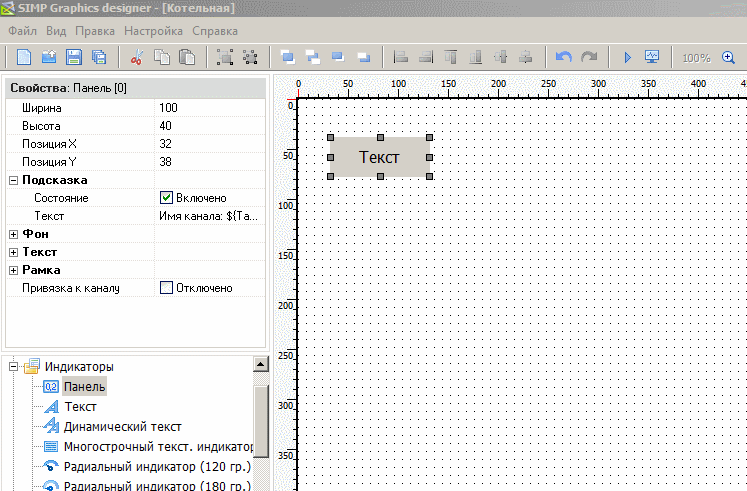Select the Текст panel on the canvas

pyautogui.click(x=380, y=157)
